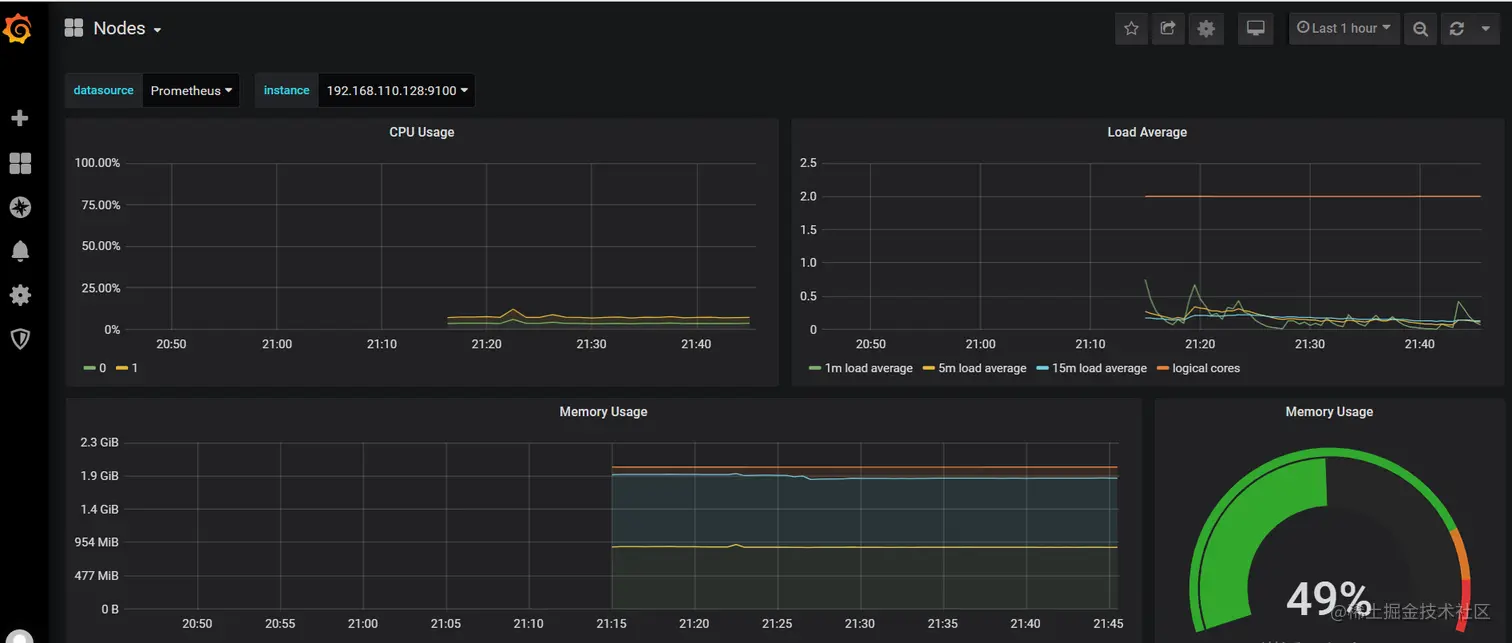Toggle CPU series 1 in legend
Viewport: 1512px width, 643px height.
tap(128, 368)
